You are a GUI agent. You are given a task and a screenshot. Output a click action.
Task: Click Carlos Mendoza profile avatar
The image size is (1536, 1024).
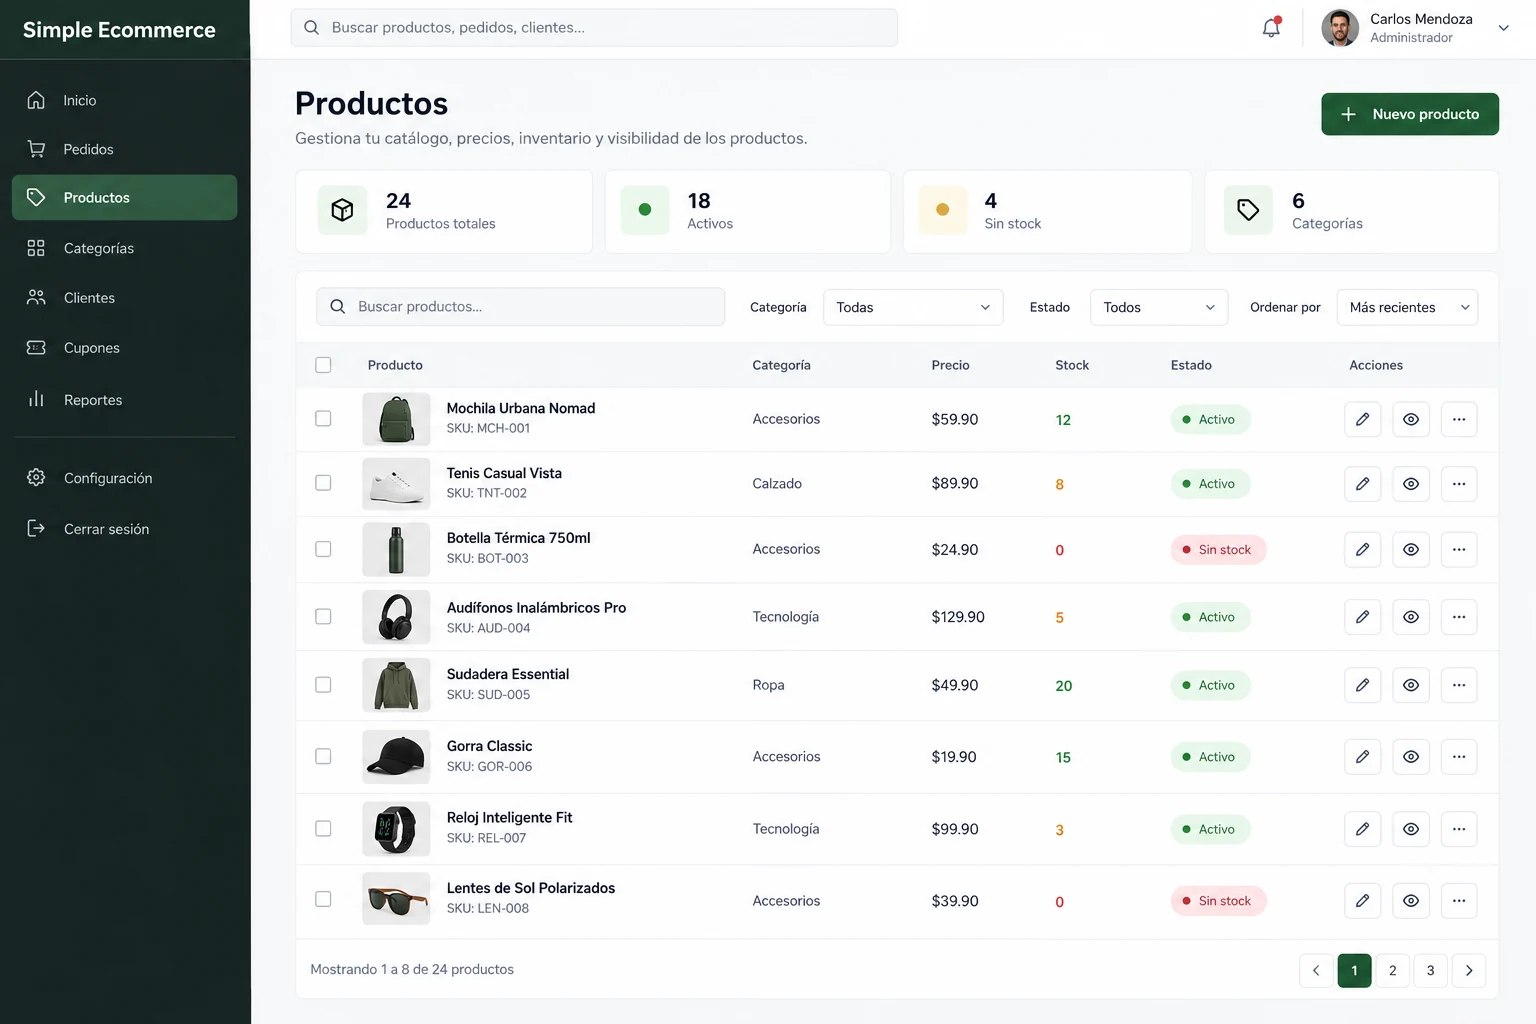[1340, 28]
